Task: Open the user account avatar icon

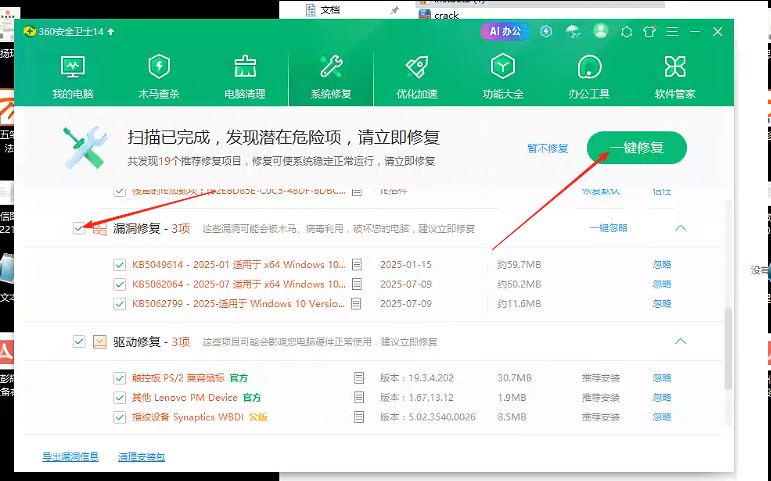Action: (x=600, y=31)
